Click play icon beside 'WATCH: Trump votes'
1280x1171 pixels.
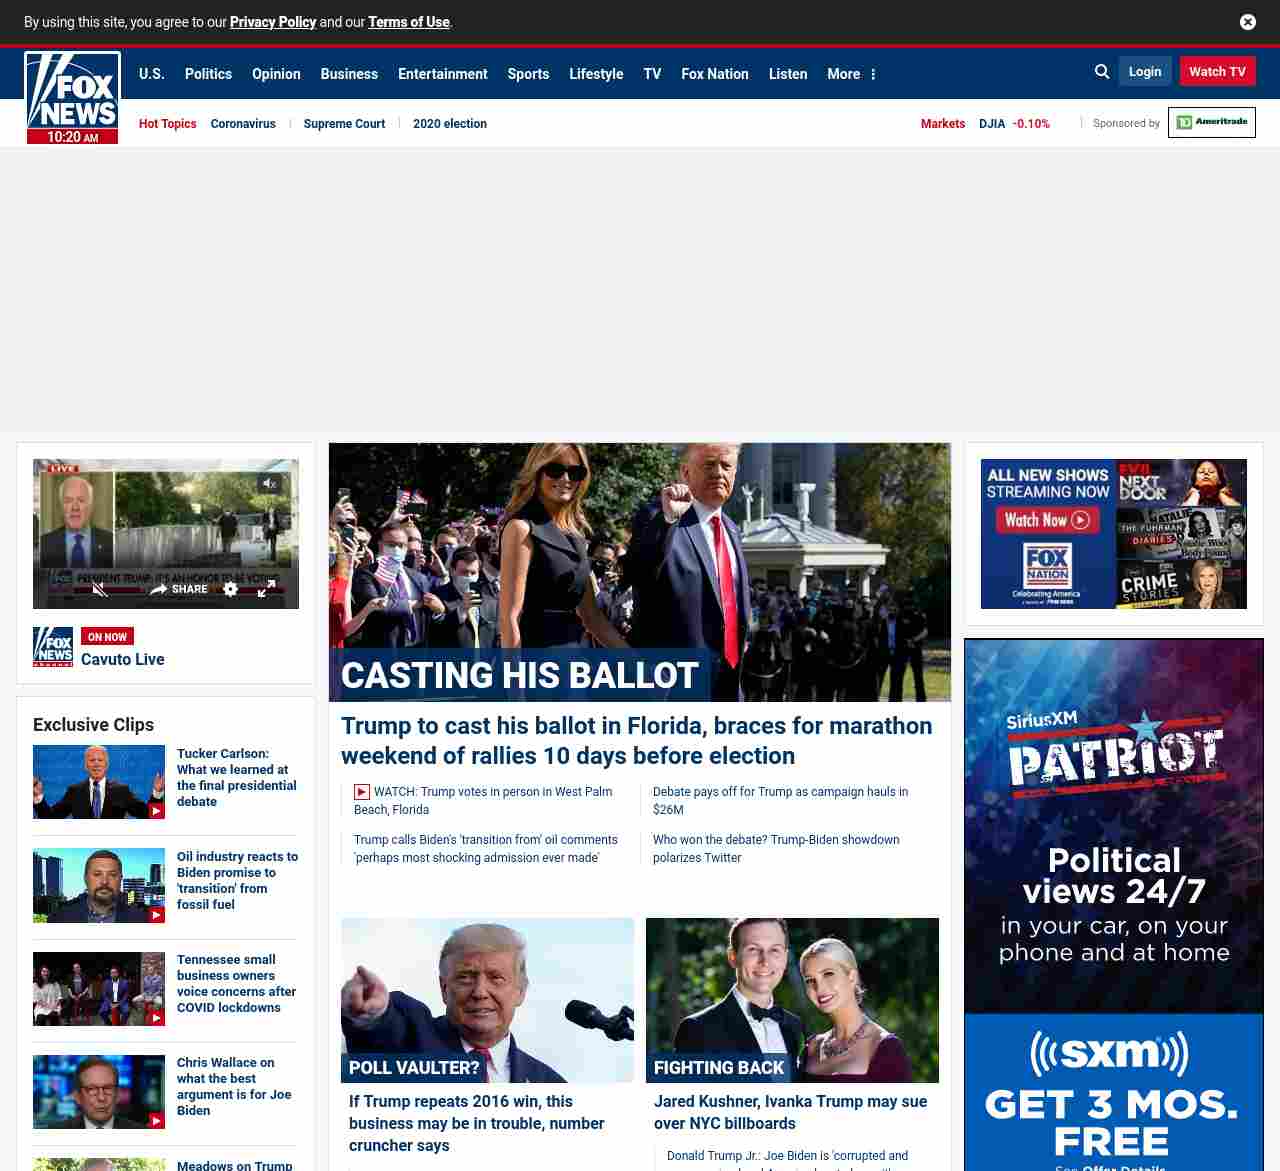coord(362,792)
